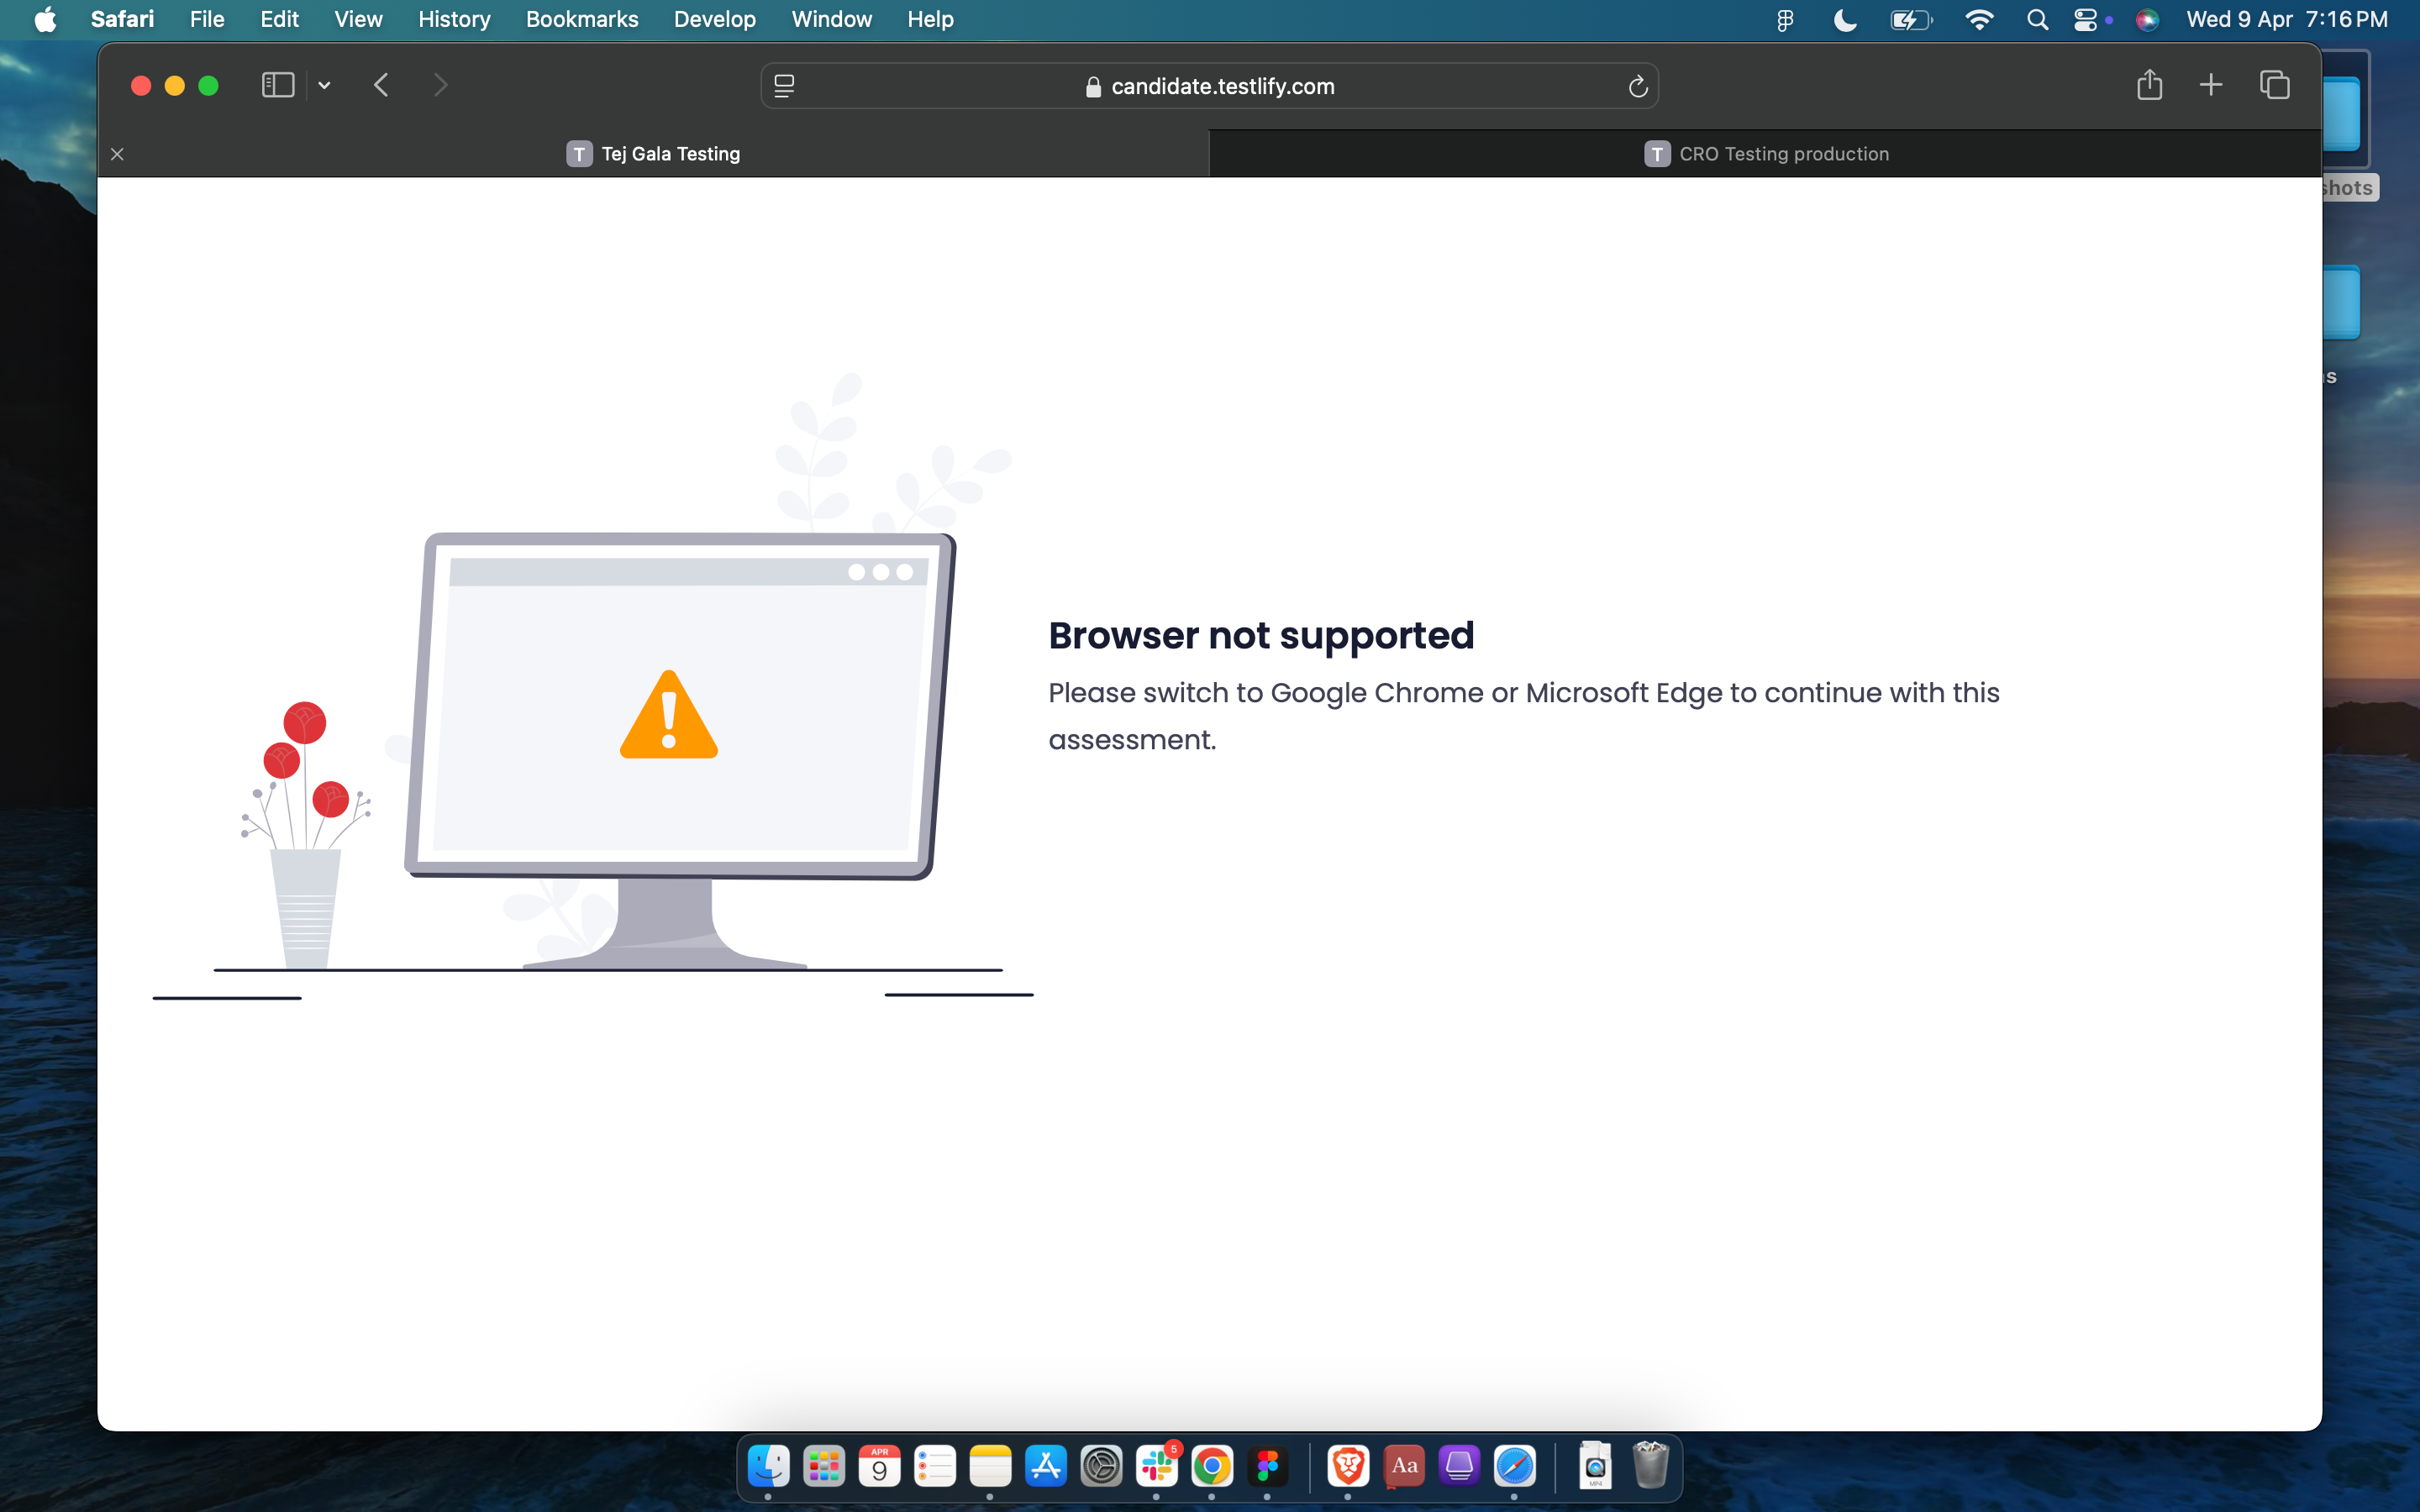Show the tab overview
This screenshot has height=1512, width=2420.
(x=2274, y=85)
